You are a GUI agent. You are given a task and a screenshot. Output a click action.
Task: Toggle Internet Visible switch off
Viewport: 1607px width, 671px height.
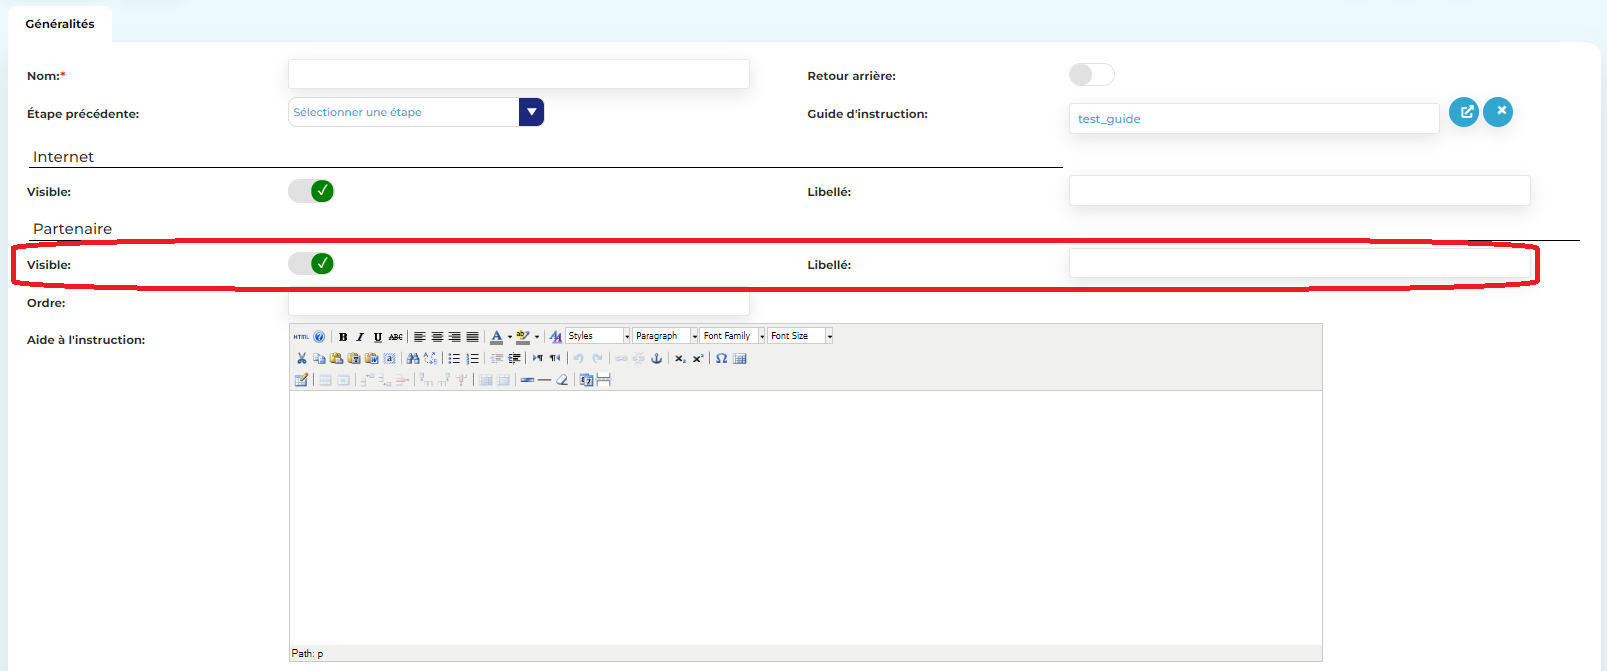point(311,191)
